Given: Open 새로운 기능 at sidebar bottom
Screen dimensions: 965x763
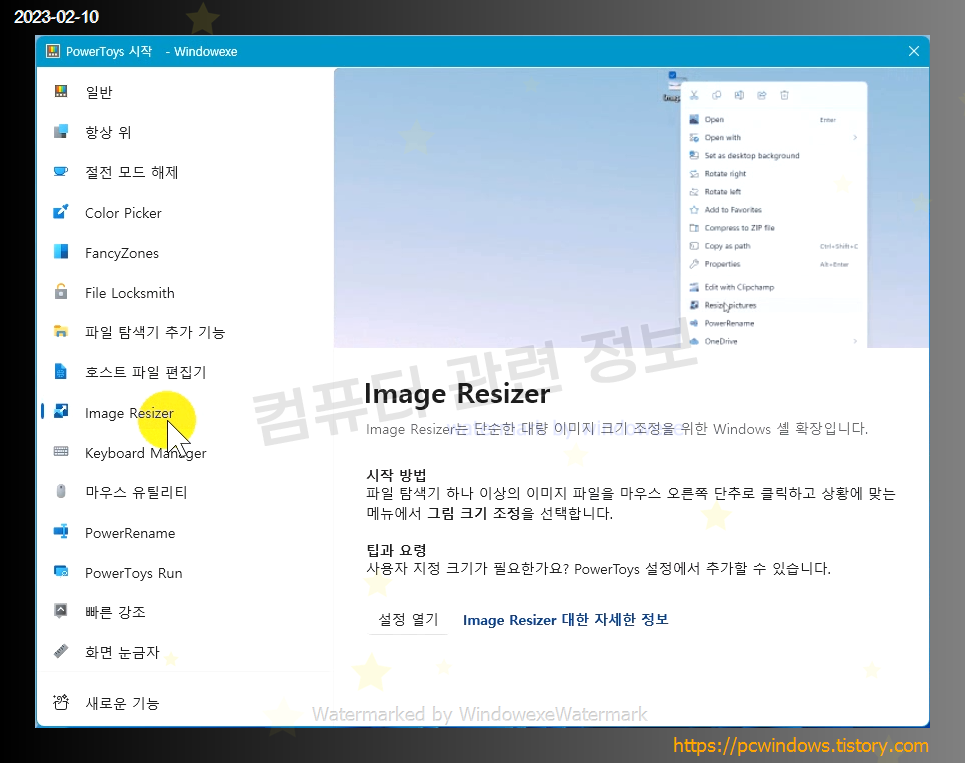Looking at the screenshot, I should click(122, 703).
